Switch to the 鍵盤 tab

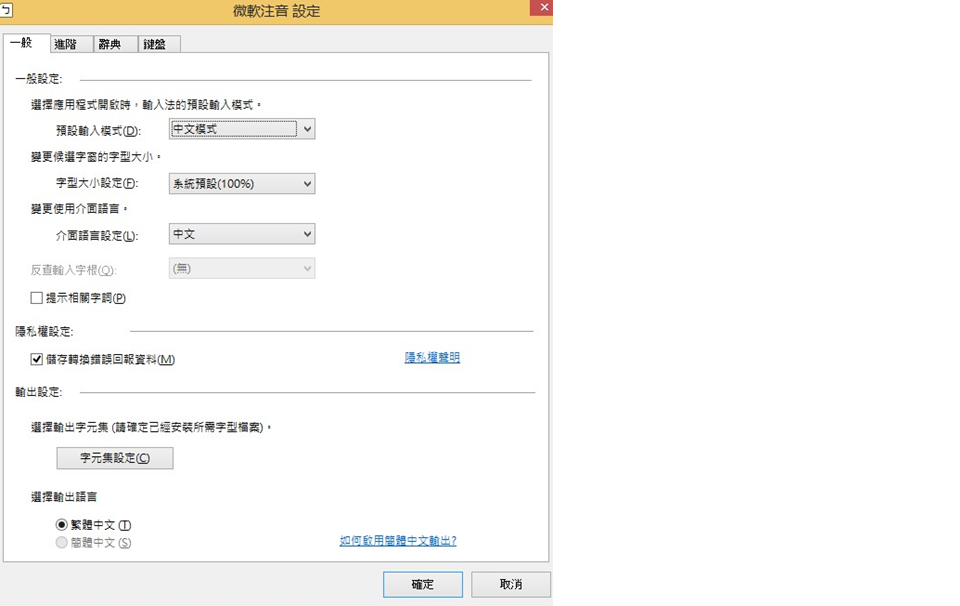click(159, 44)
